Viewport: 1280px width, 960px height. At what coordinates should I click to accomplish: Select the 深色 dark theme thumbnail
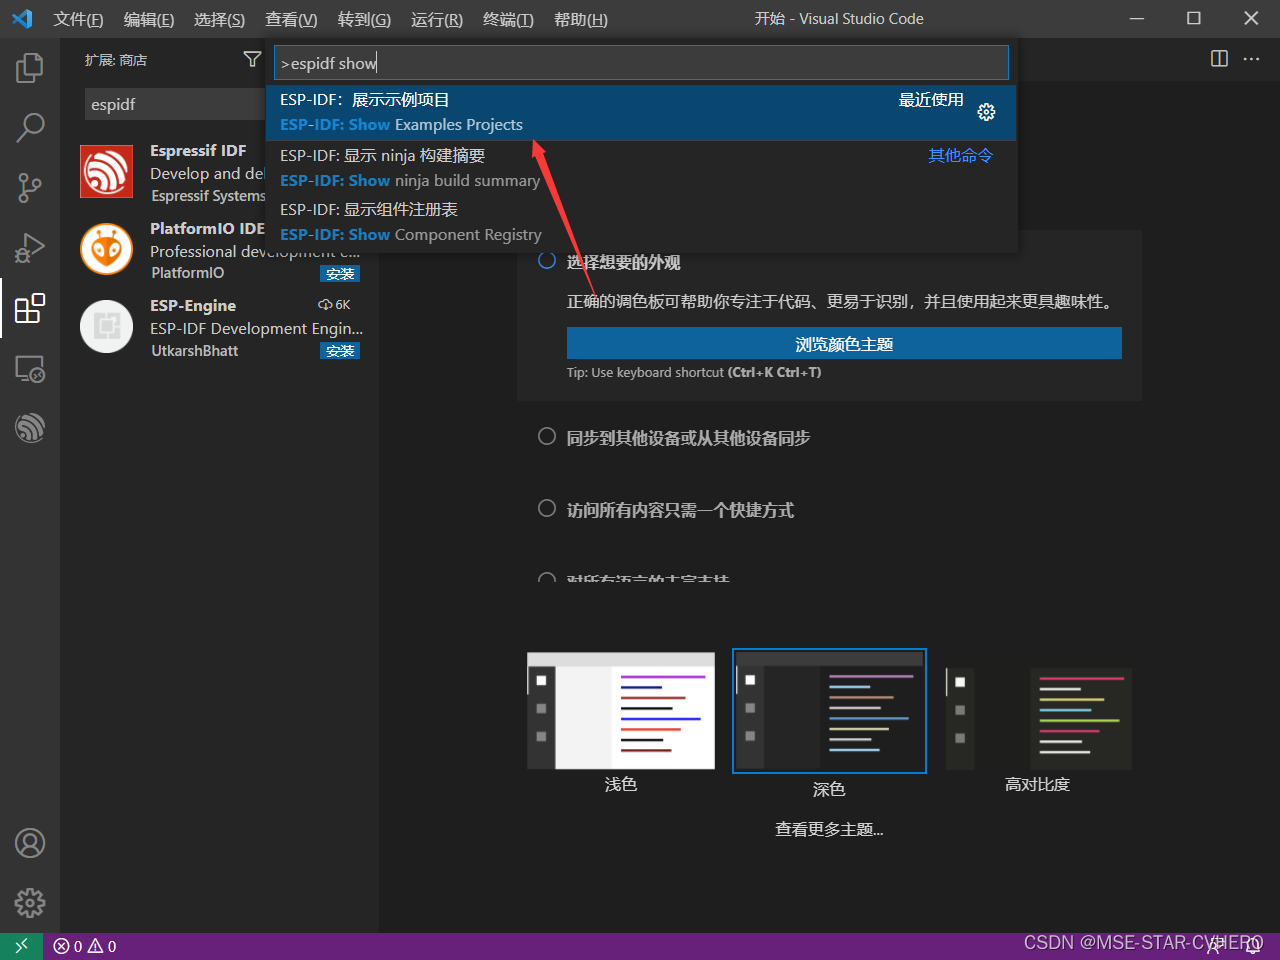tap(829, 711)
